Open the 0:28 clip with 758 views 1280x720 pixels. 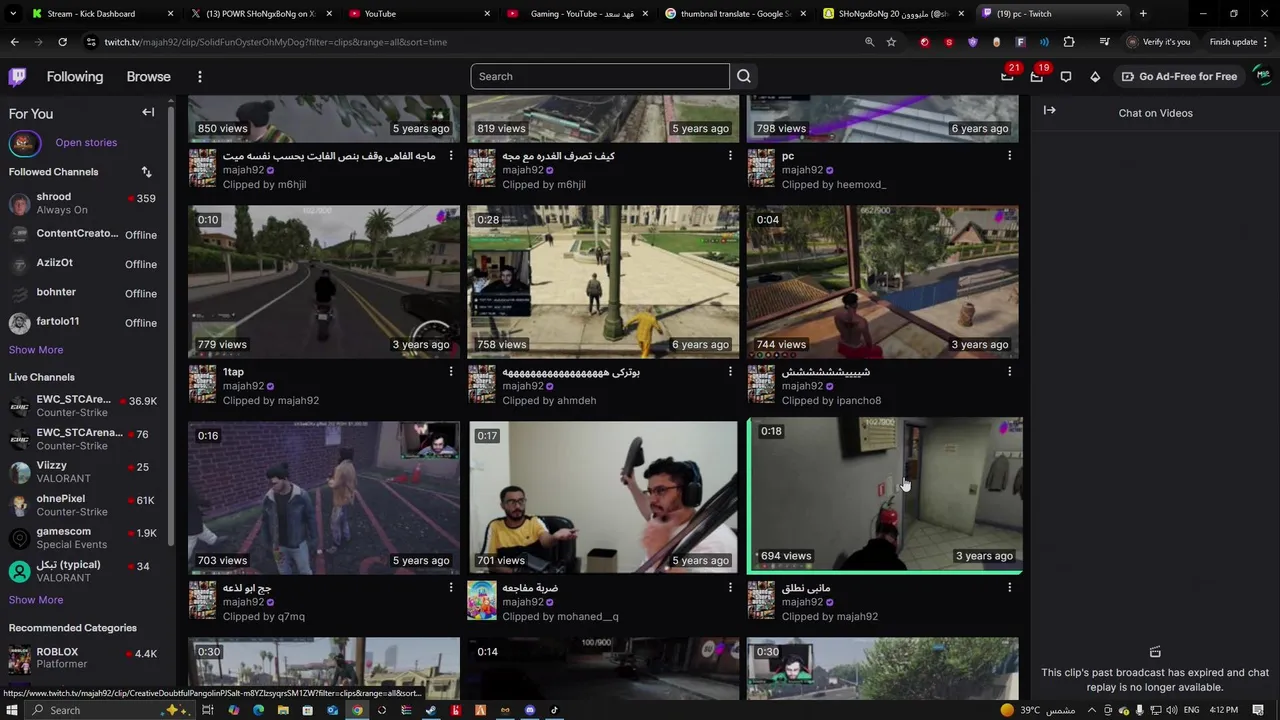click(x=603, y=282)
